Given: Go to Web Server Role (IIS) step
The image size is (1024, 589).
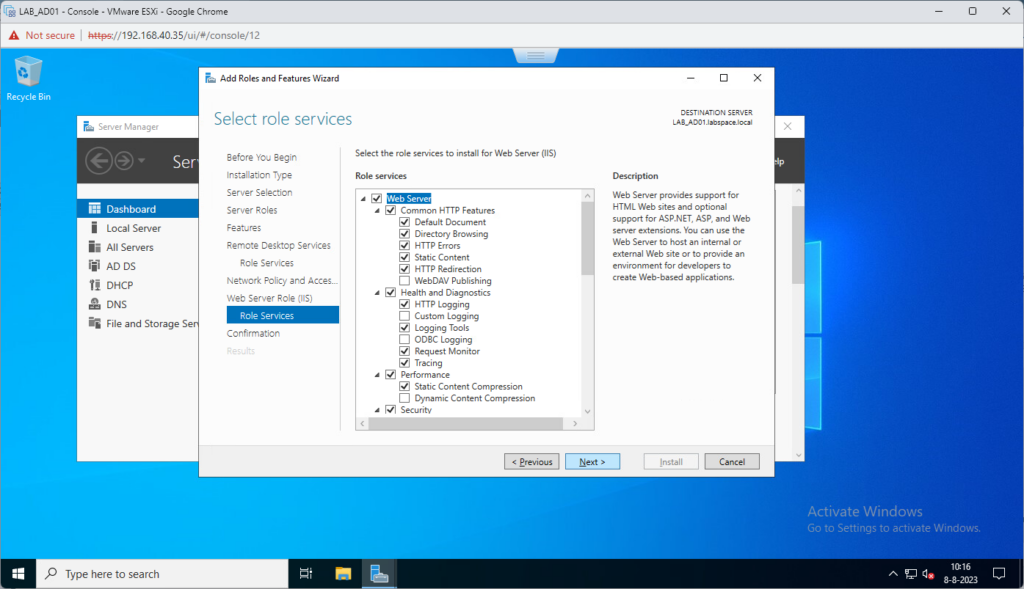Looking at the screenshot, I should [x=269, y=298].
